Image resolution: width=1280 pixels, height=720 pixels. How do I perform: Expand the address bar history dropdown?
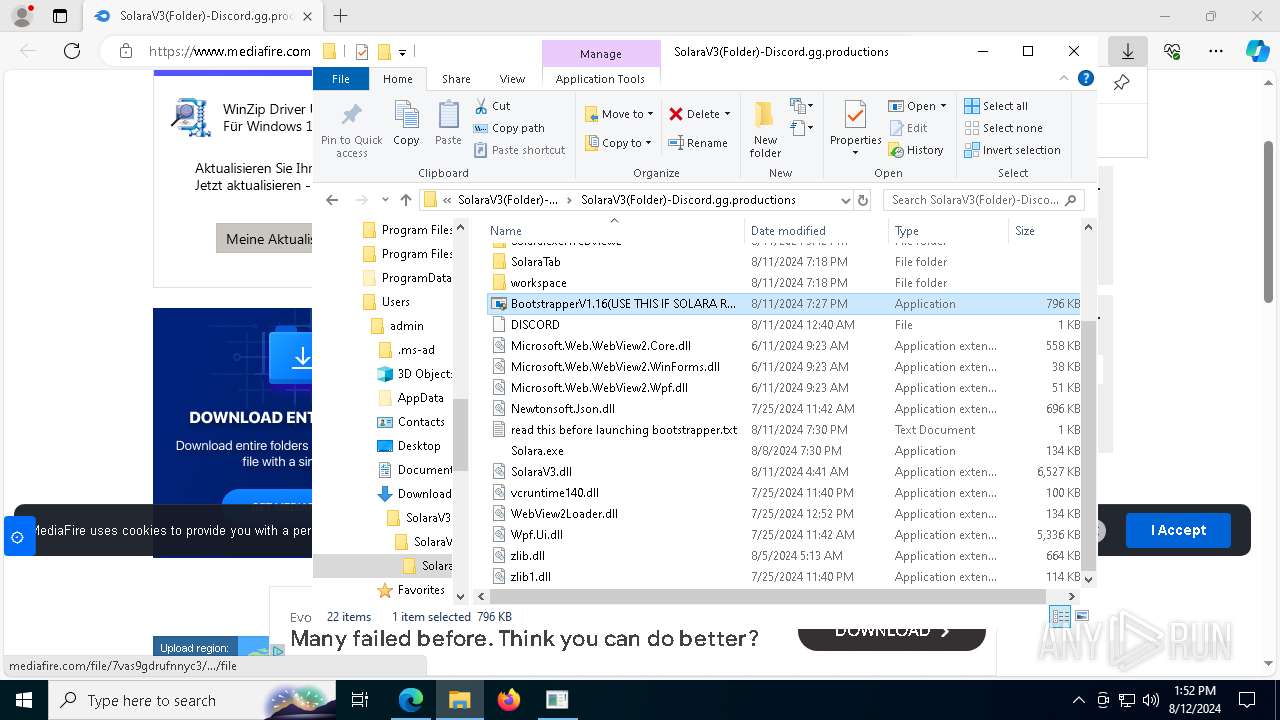(845, 200)
